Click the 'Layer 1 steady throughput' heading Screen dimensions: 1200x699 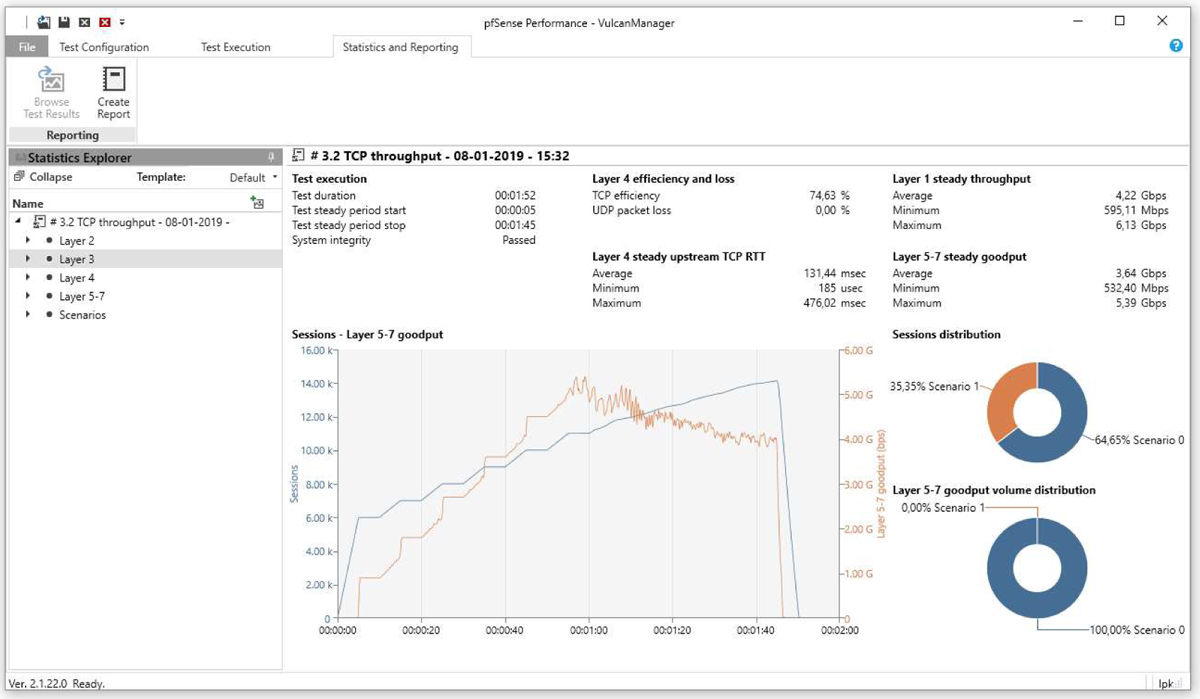tap(961, 179)
